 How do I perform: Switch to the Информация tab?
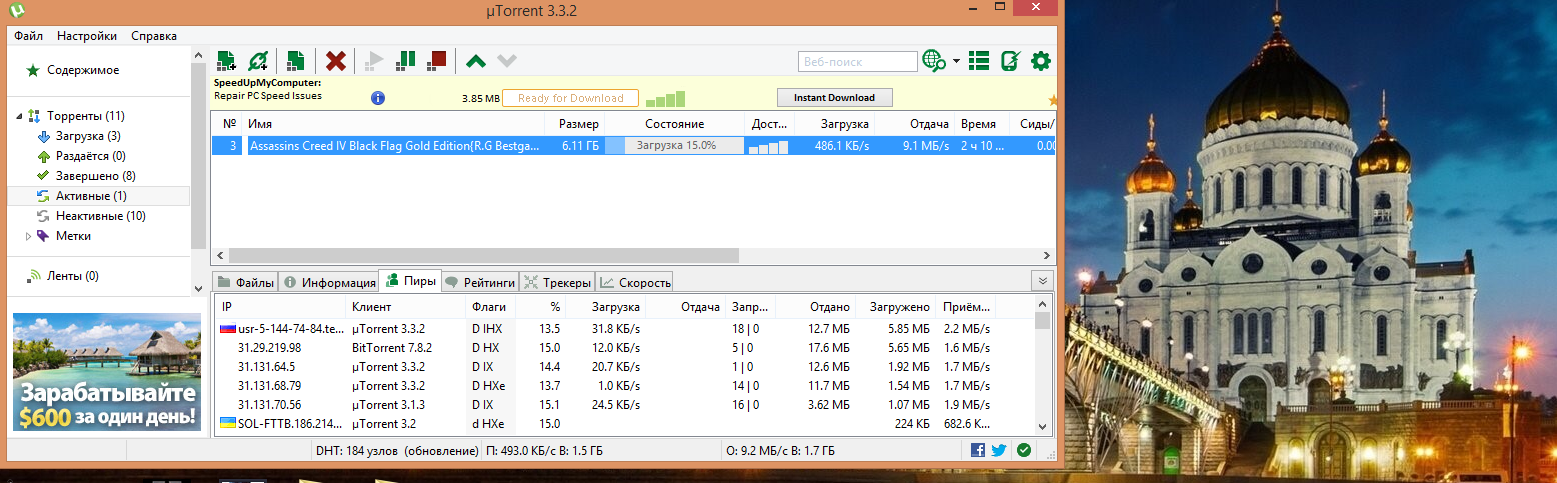328,282
